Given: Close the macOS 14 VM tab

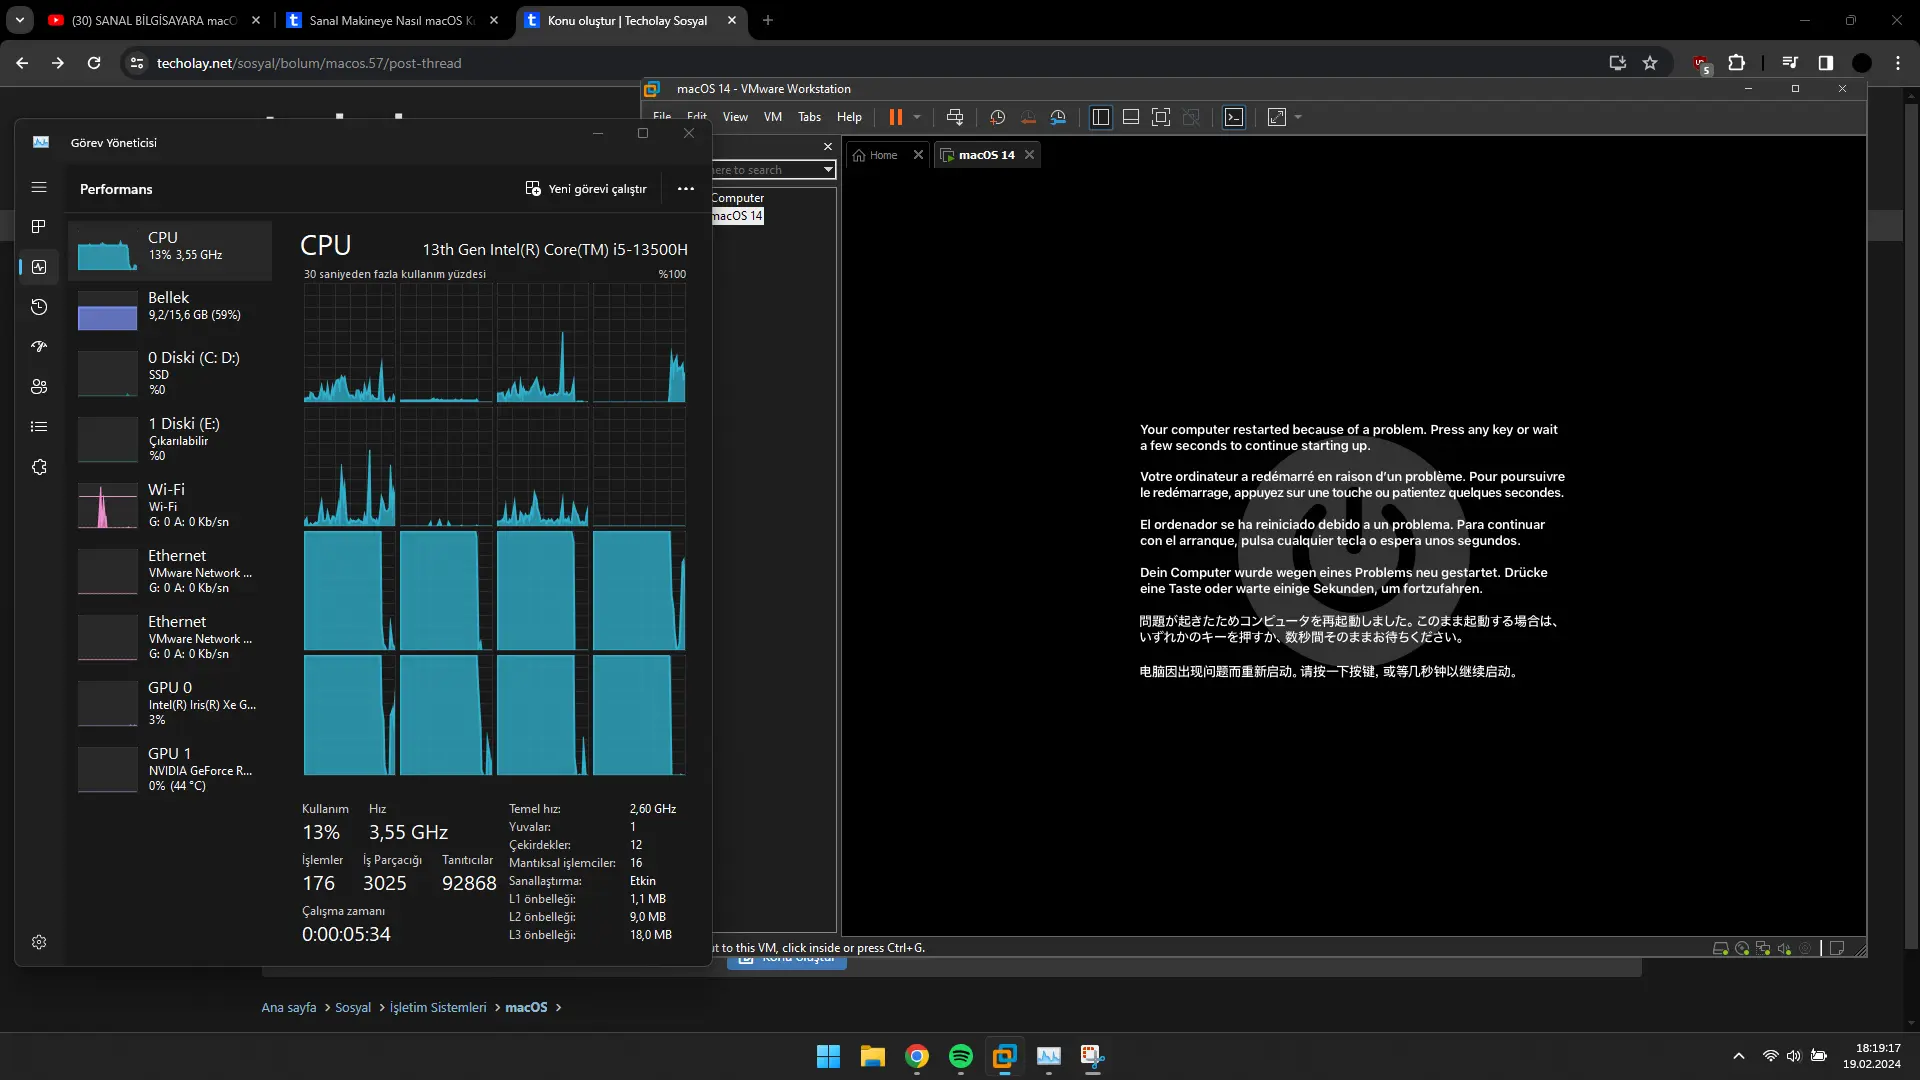Looking at the screenshot, I should click(1029, 155).
